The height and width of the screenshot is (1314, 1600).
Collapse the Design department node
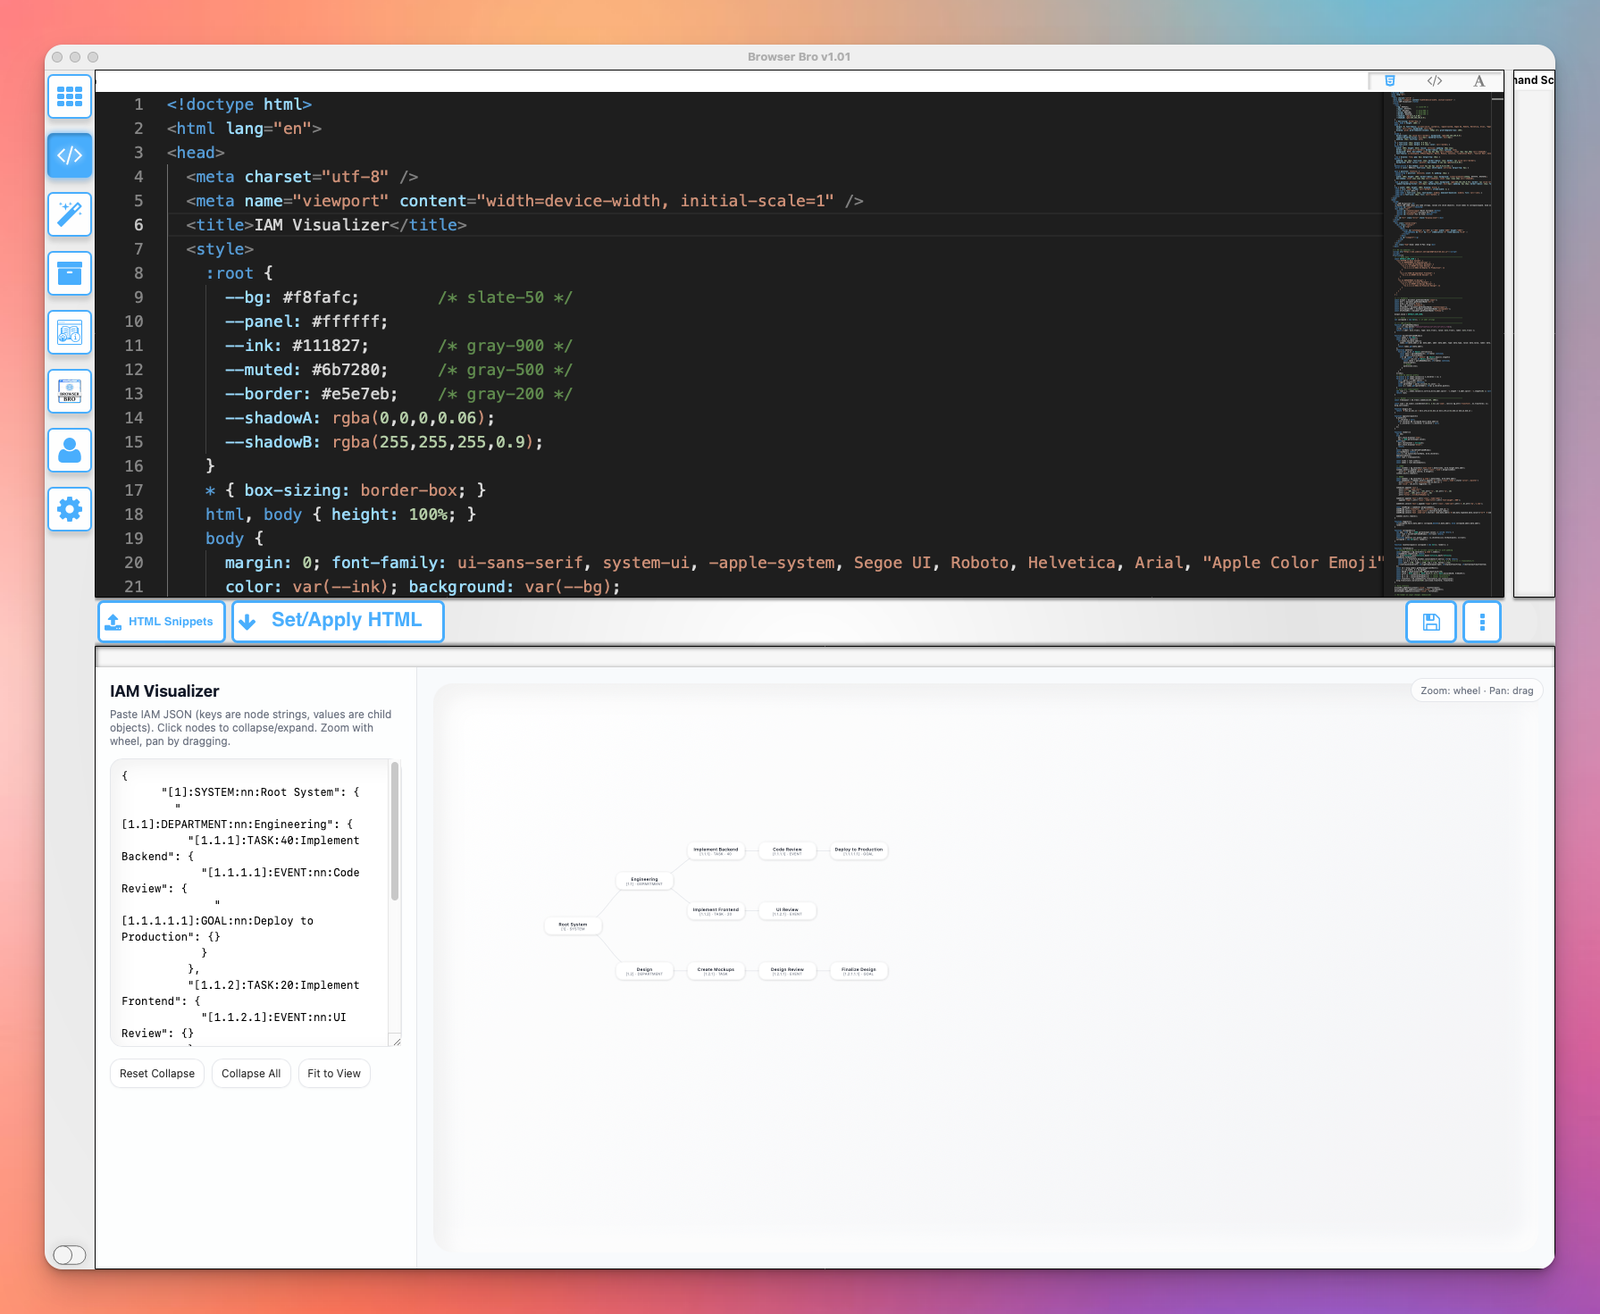pyautogui.click(x=644, y=971)
